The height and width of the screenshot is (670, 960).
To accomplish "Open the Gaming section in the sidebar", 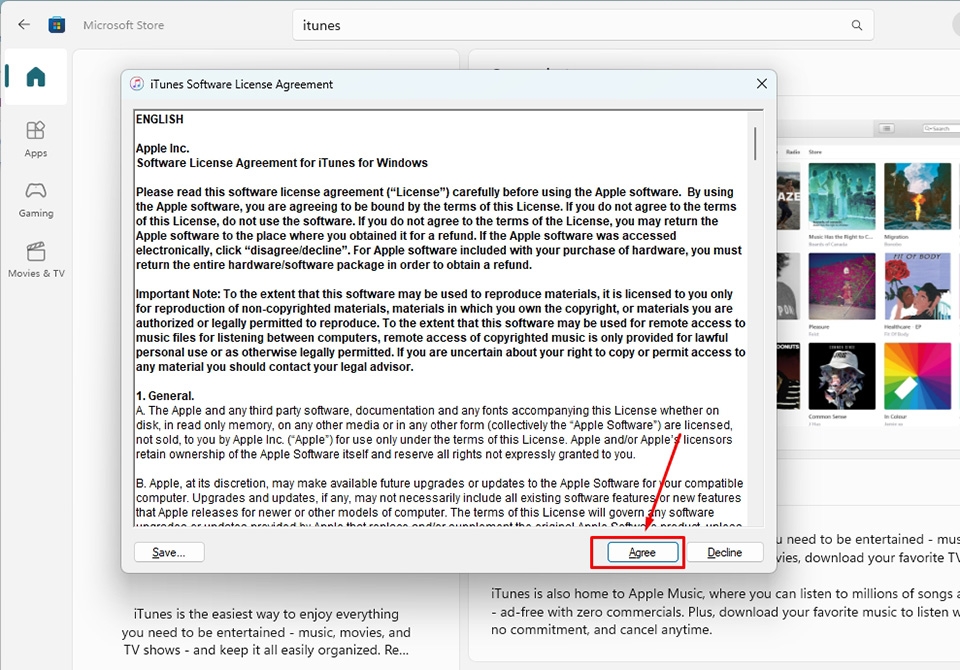I will pyautogui.click(x=36, y=200).
